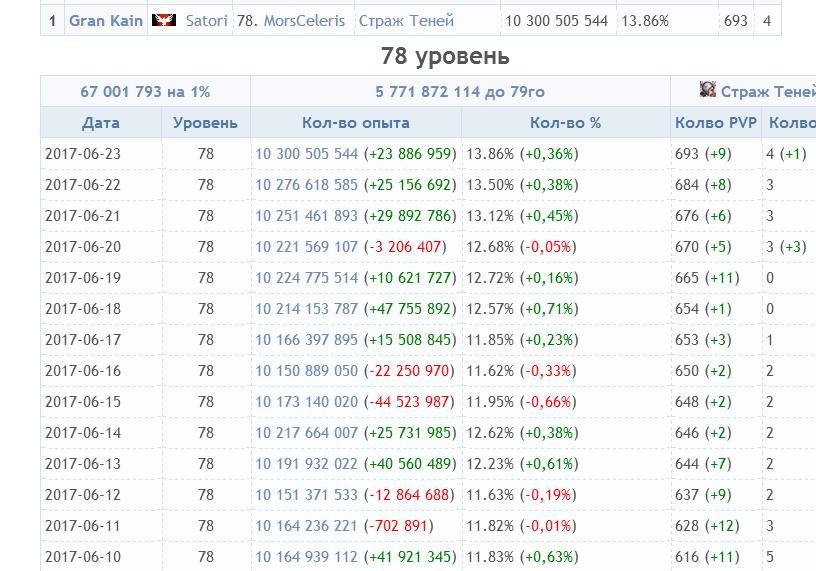Screen dimensions: 816x571
Task: Sort table by Дата column header
Action: point(100,123)
